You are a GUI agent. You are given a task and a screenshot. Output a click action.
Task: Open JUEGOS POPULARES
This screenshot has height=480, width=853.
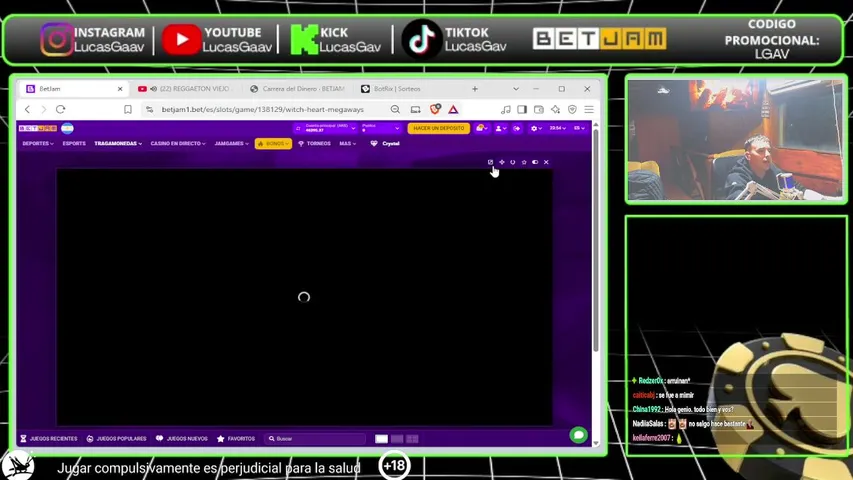pyautogui.click(x=116, y=439)
